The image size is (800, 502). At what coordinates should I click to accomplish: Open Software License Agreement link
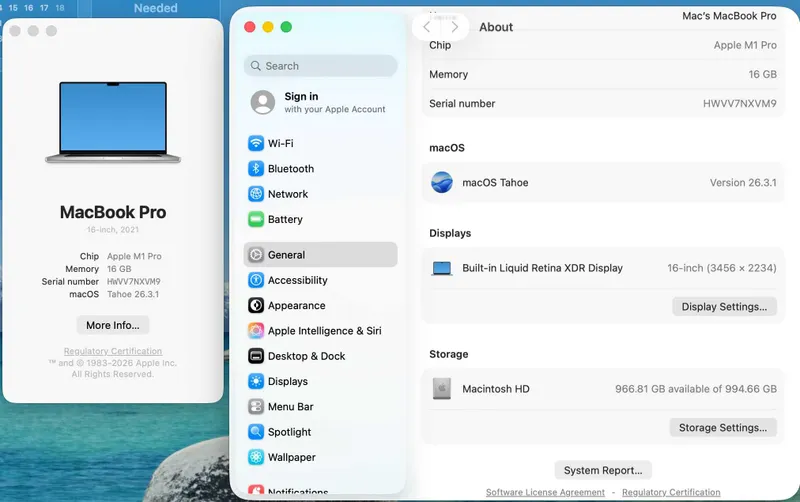coord(545,492)
